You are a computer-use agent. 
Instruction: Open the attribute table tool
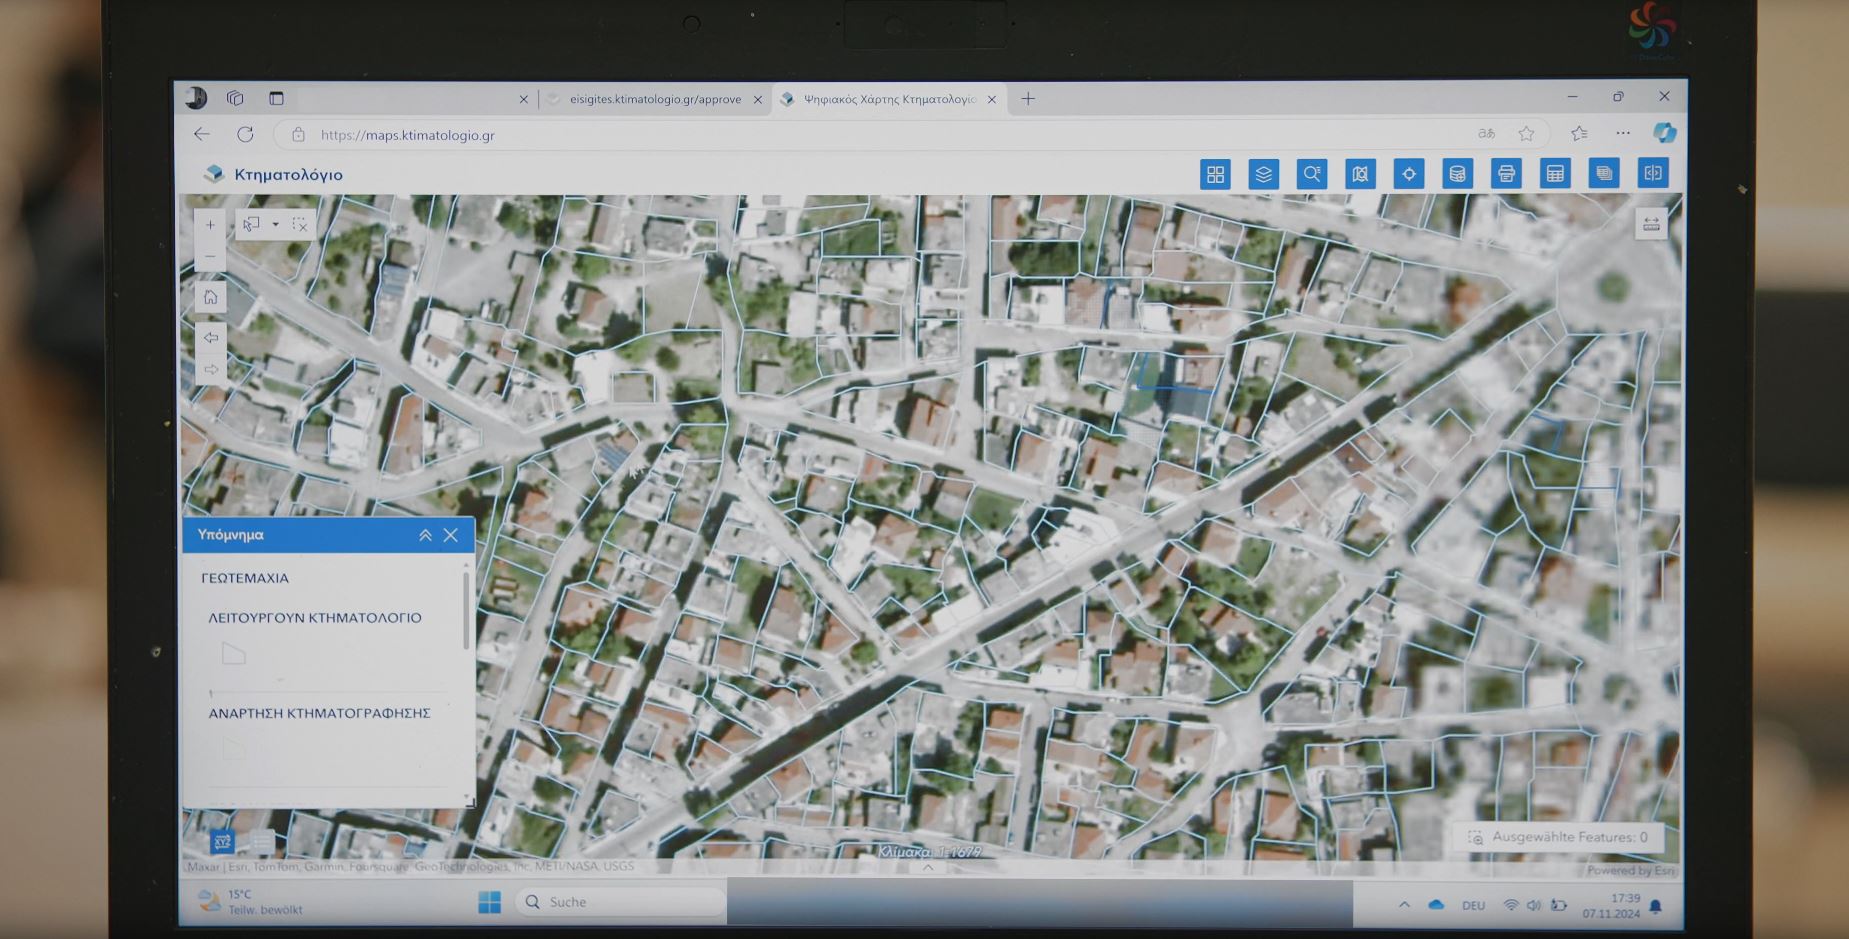(1554, 174)
